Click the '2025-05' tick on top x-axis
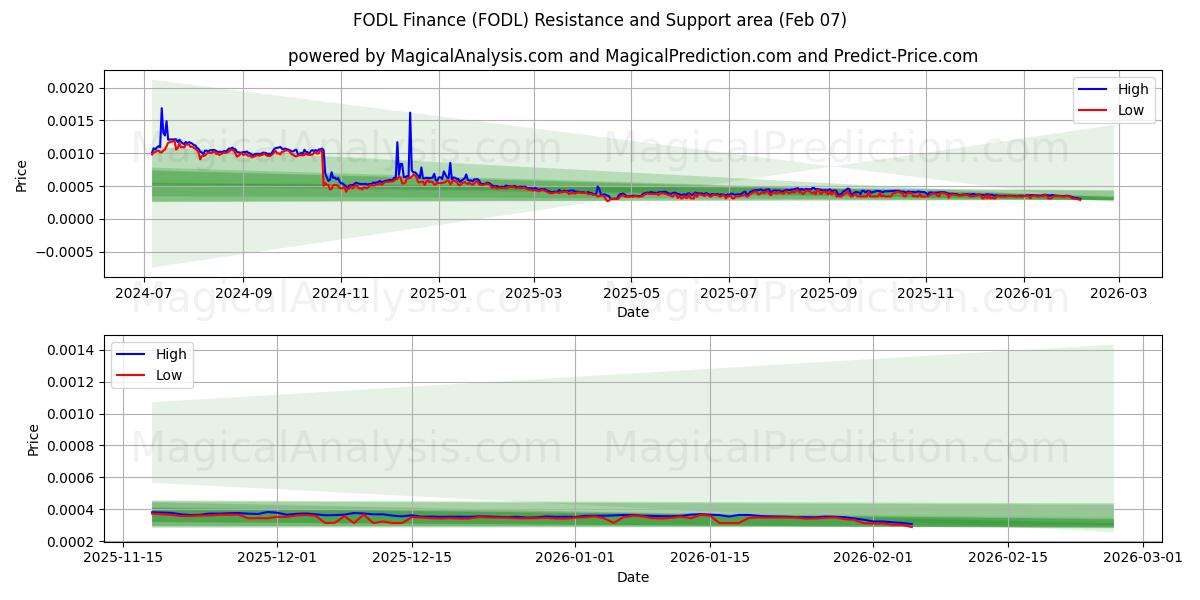 point(631,294)
